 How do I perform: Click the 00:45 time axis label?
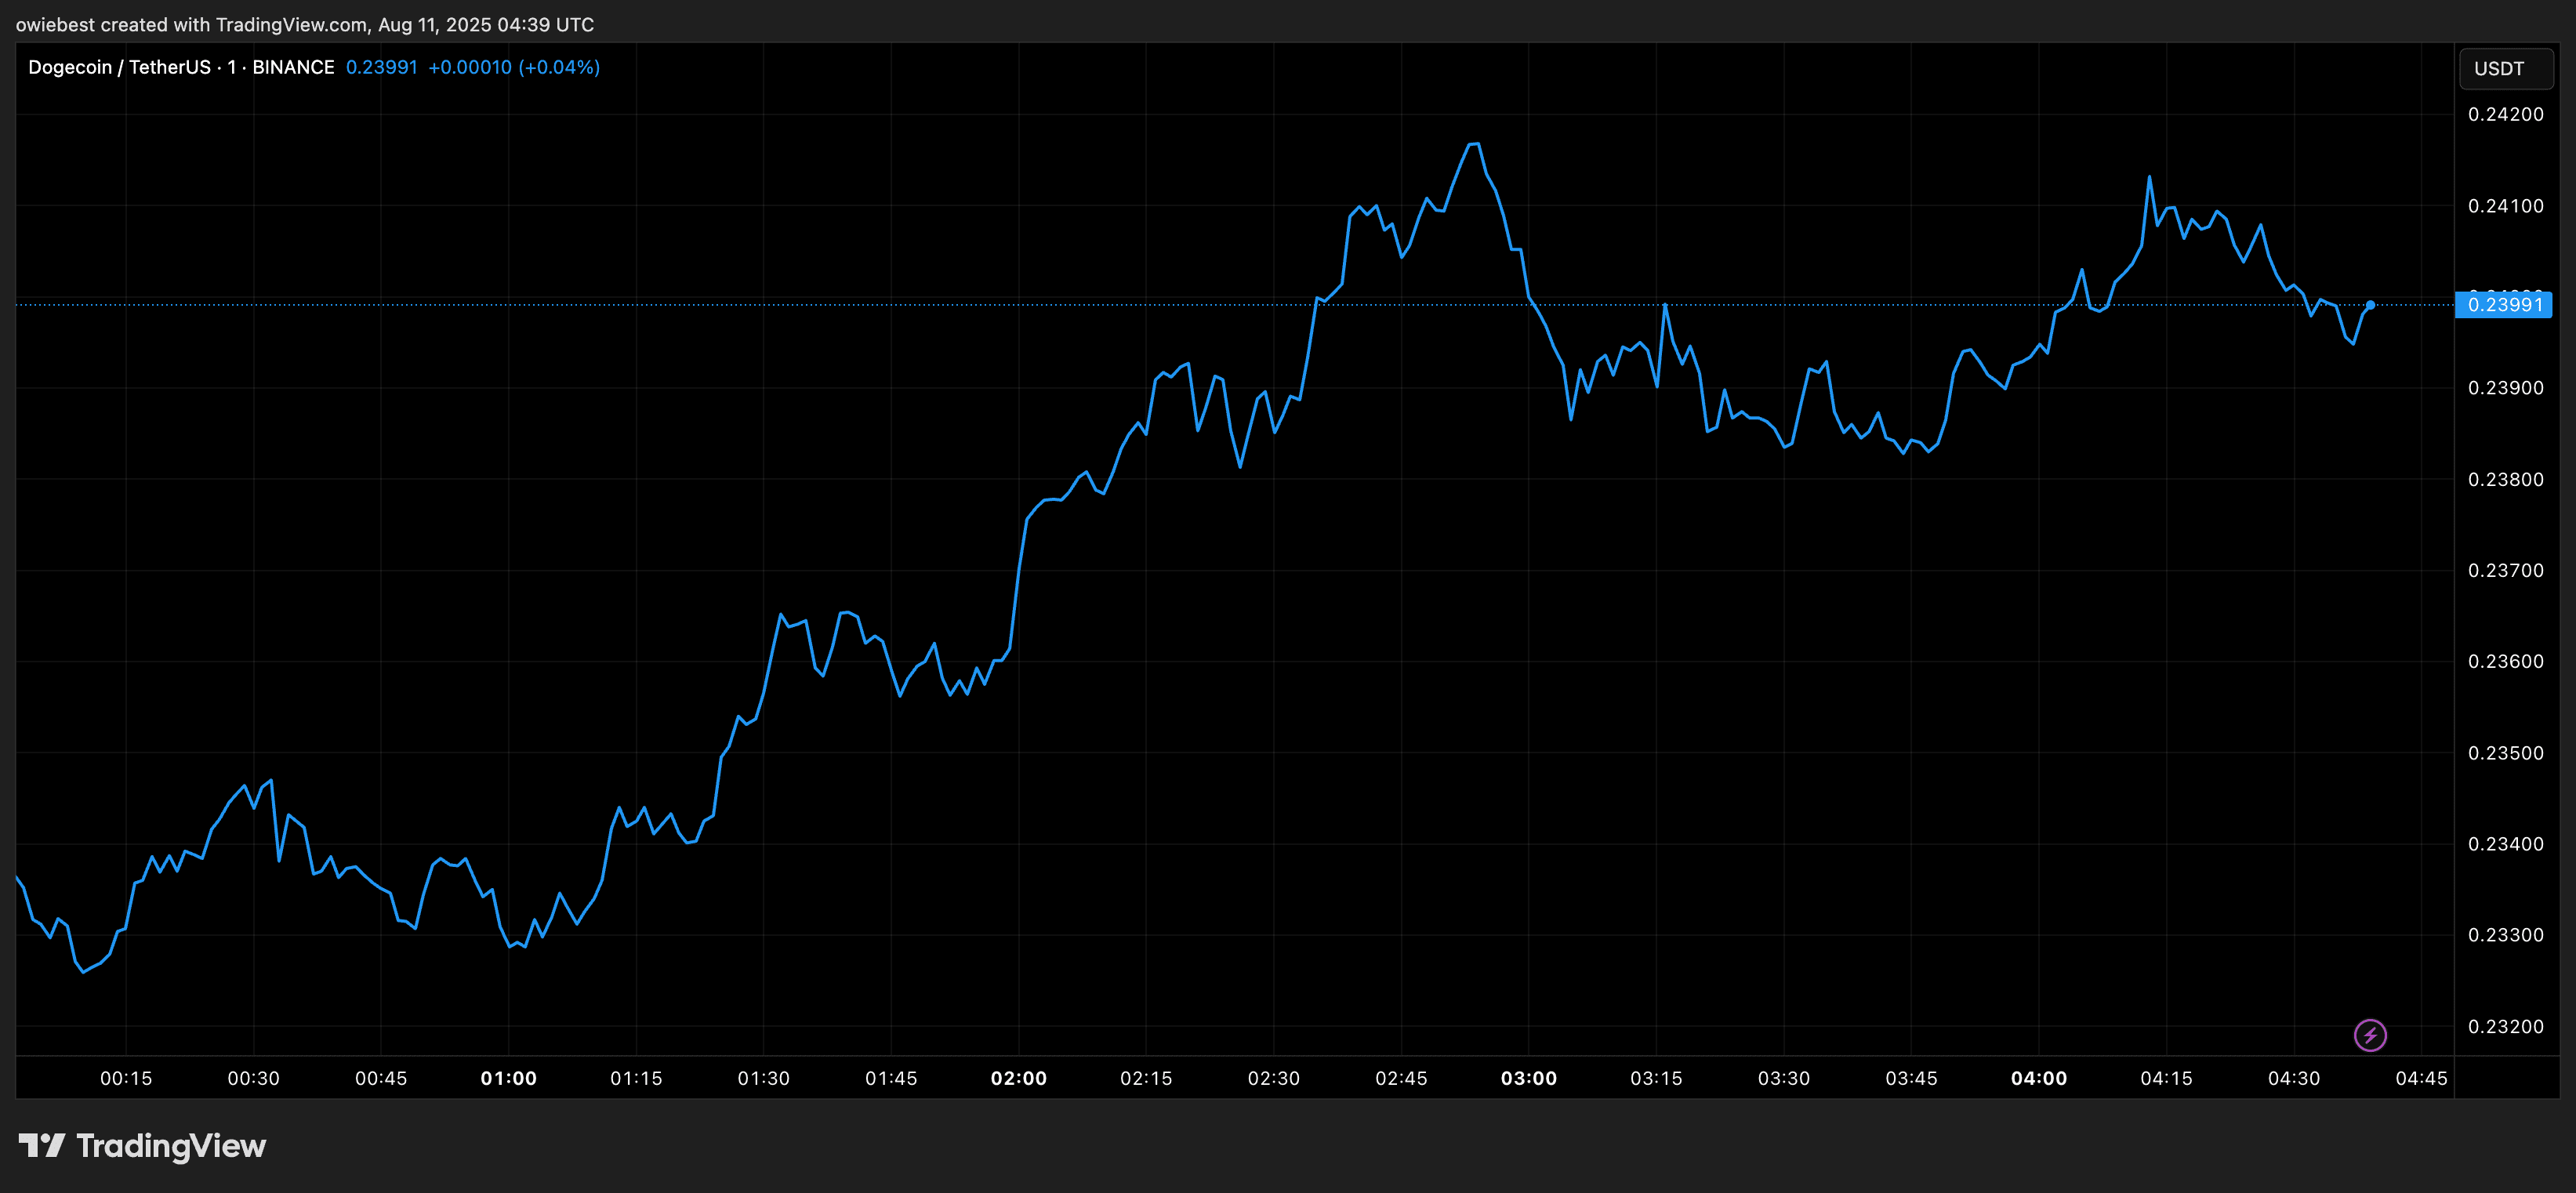pyautogui.click(x=381, y=1078)
